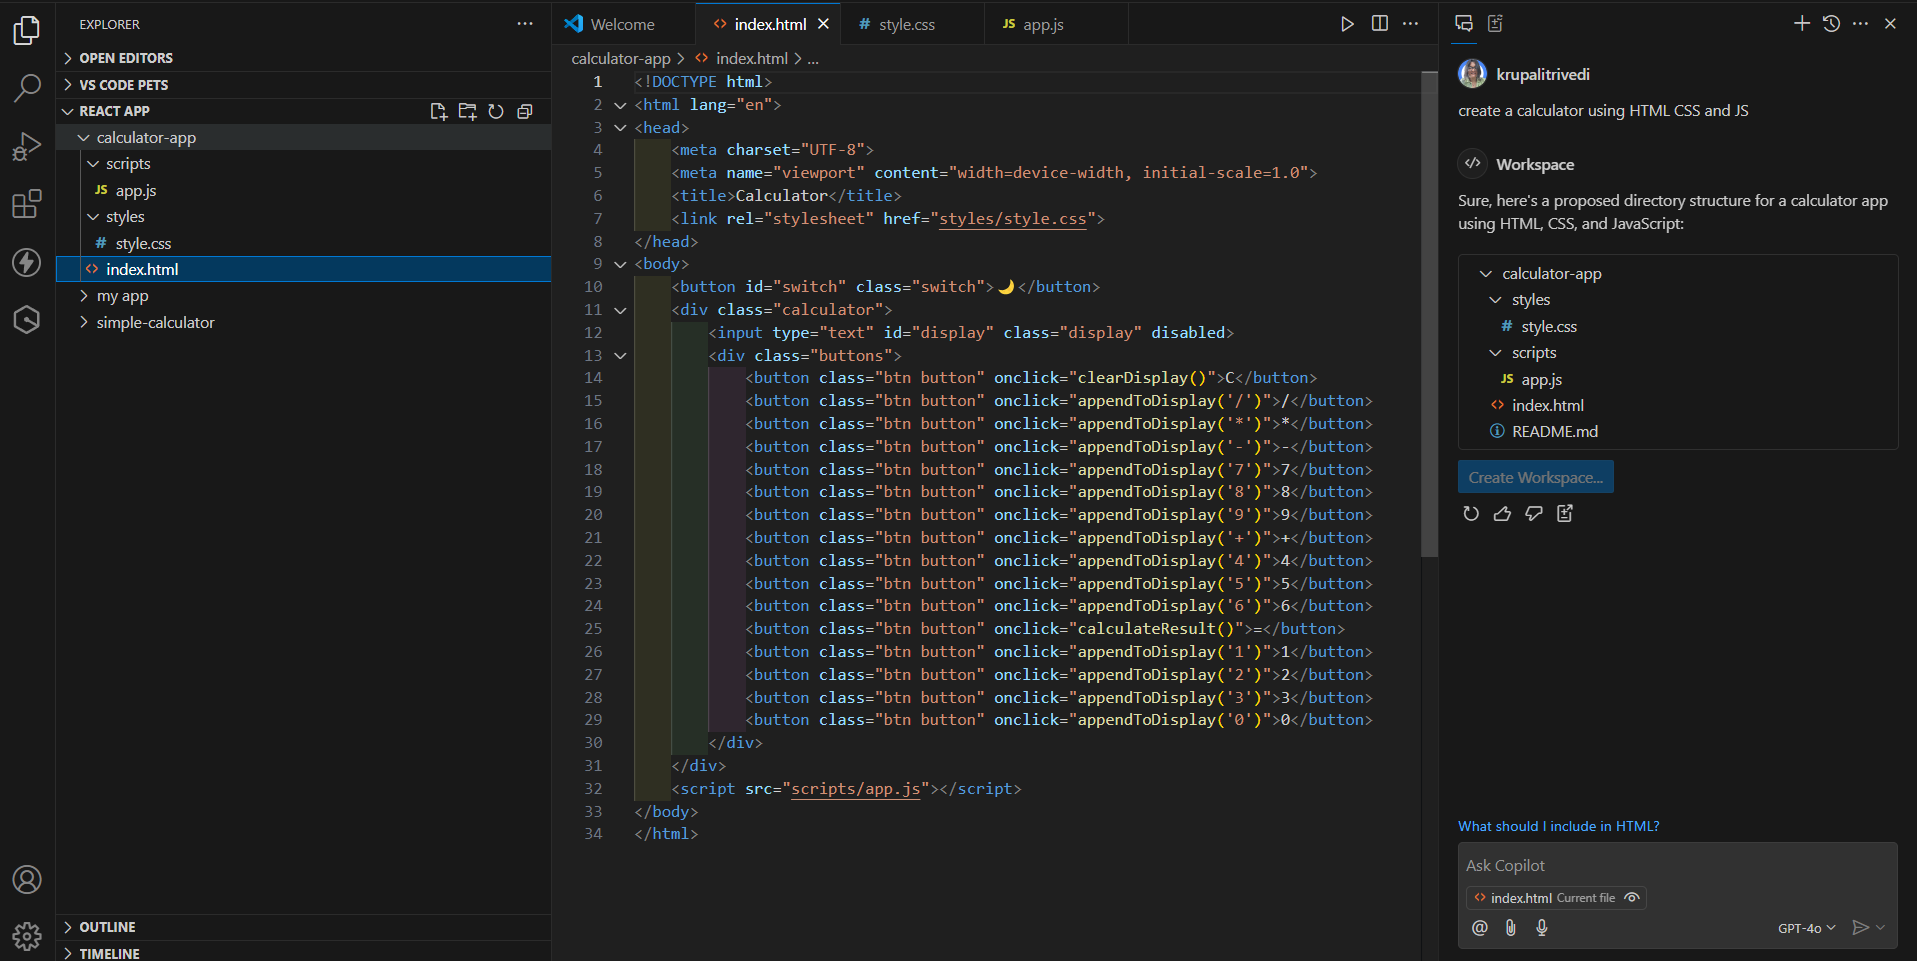Split the editor to the right
1917x961 pixels.
click(1380, 24)
